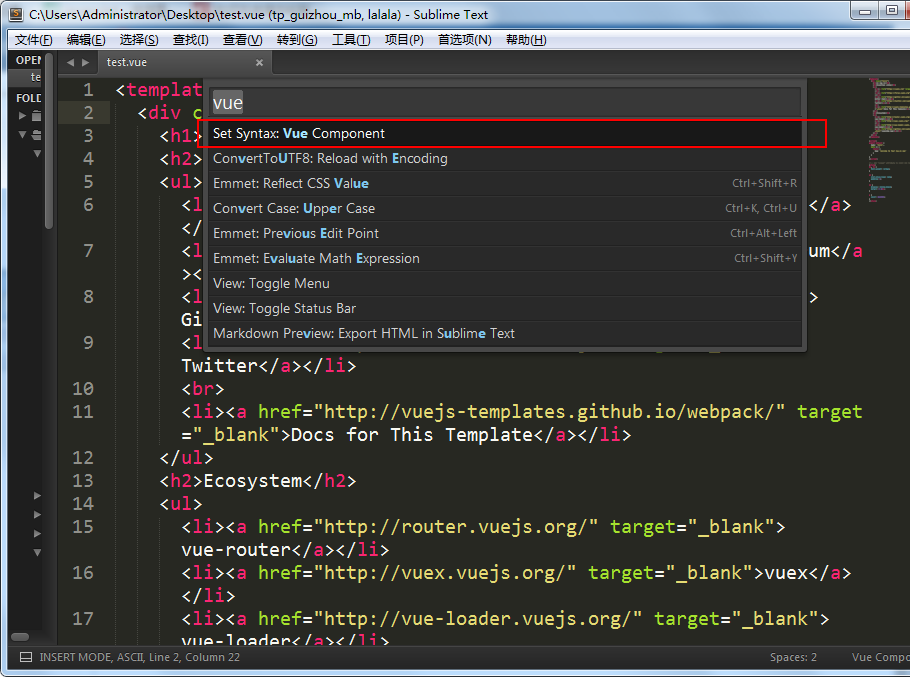Switch to the test.vue tab

point(126,62)
